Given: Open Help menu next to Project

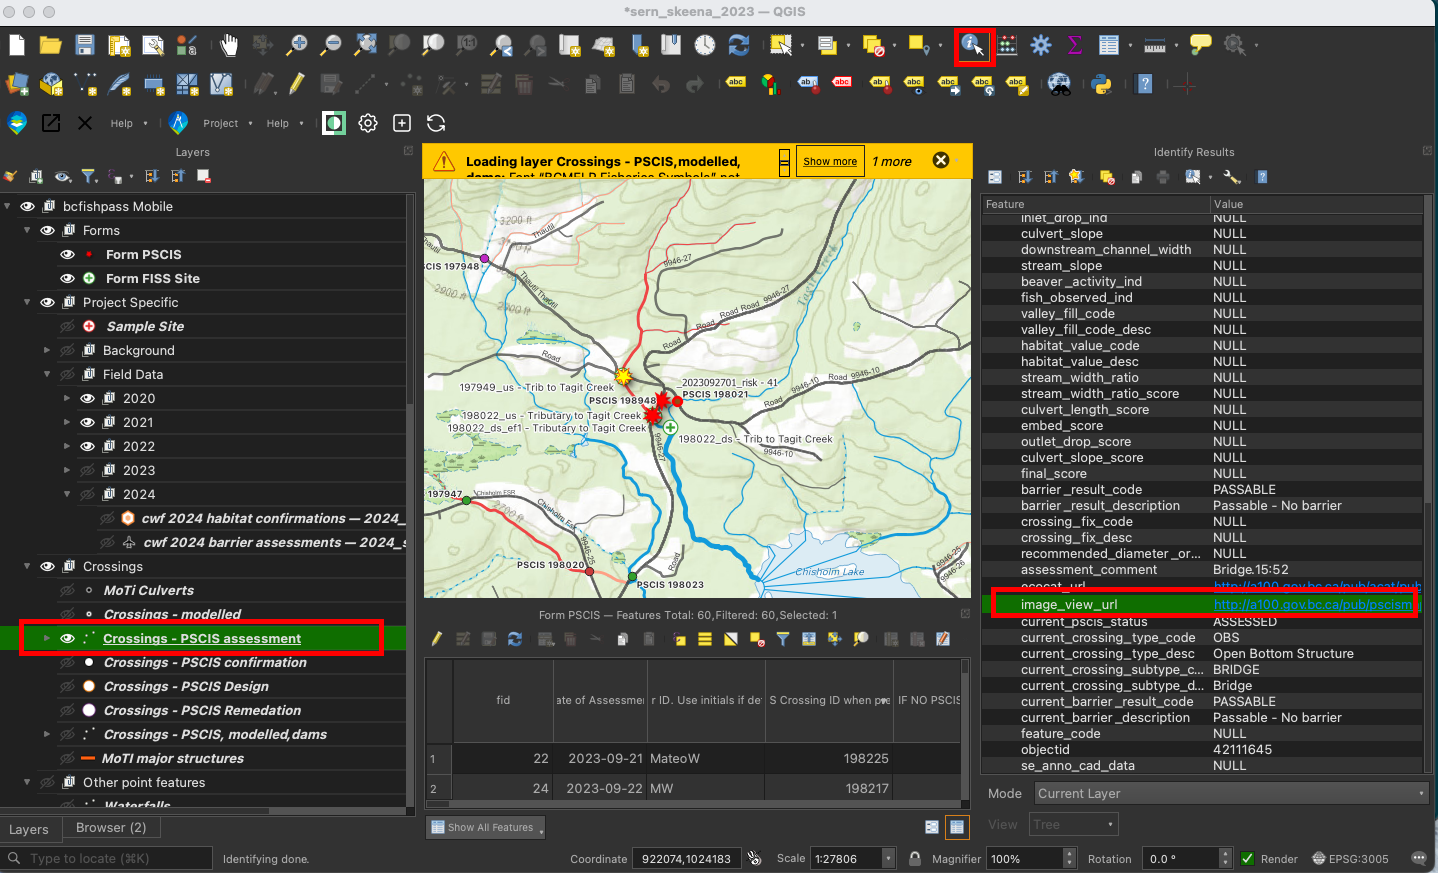Looking at the screenshot, I should tap(278, 123).
